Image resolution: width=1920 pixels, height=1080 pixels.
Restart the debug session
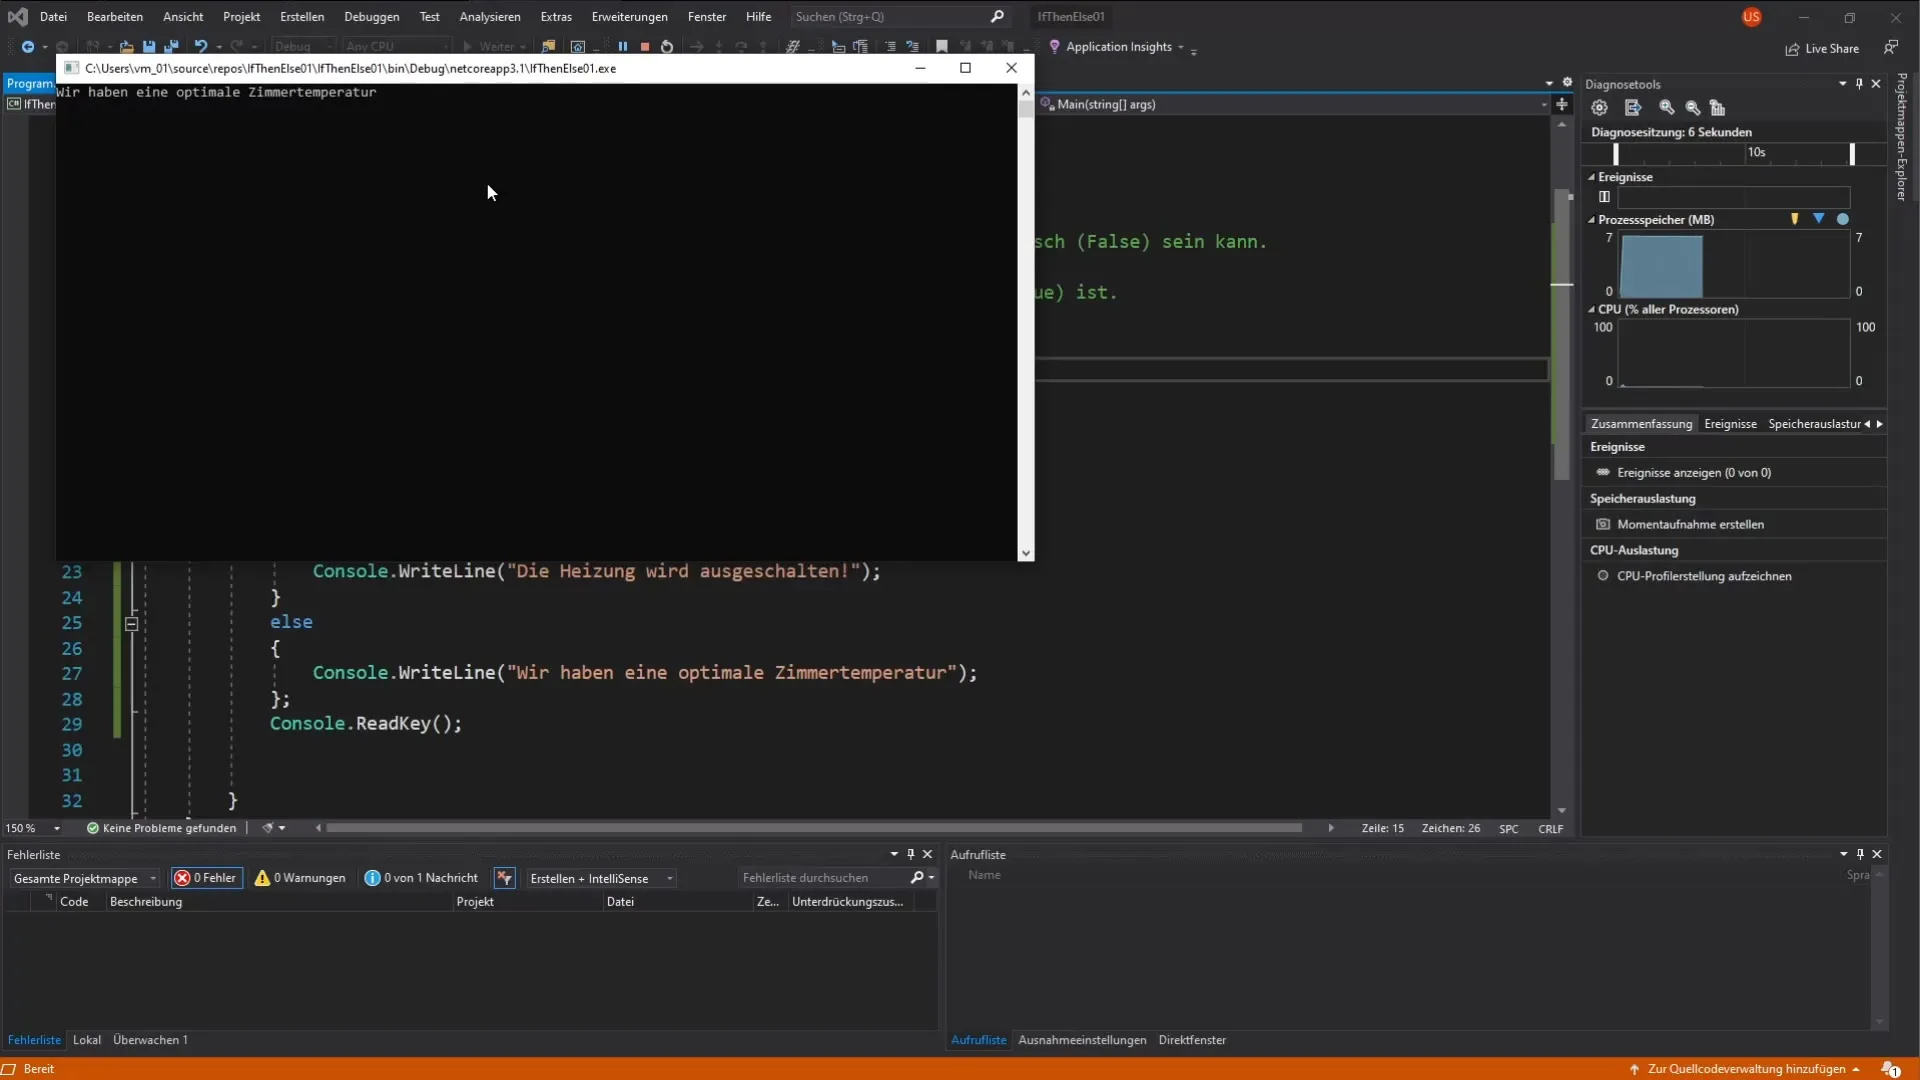click(667, 46)
